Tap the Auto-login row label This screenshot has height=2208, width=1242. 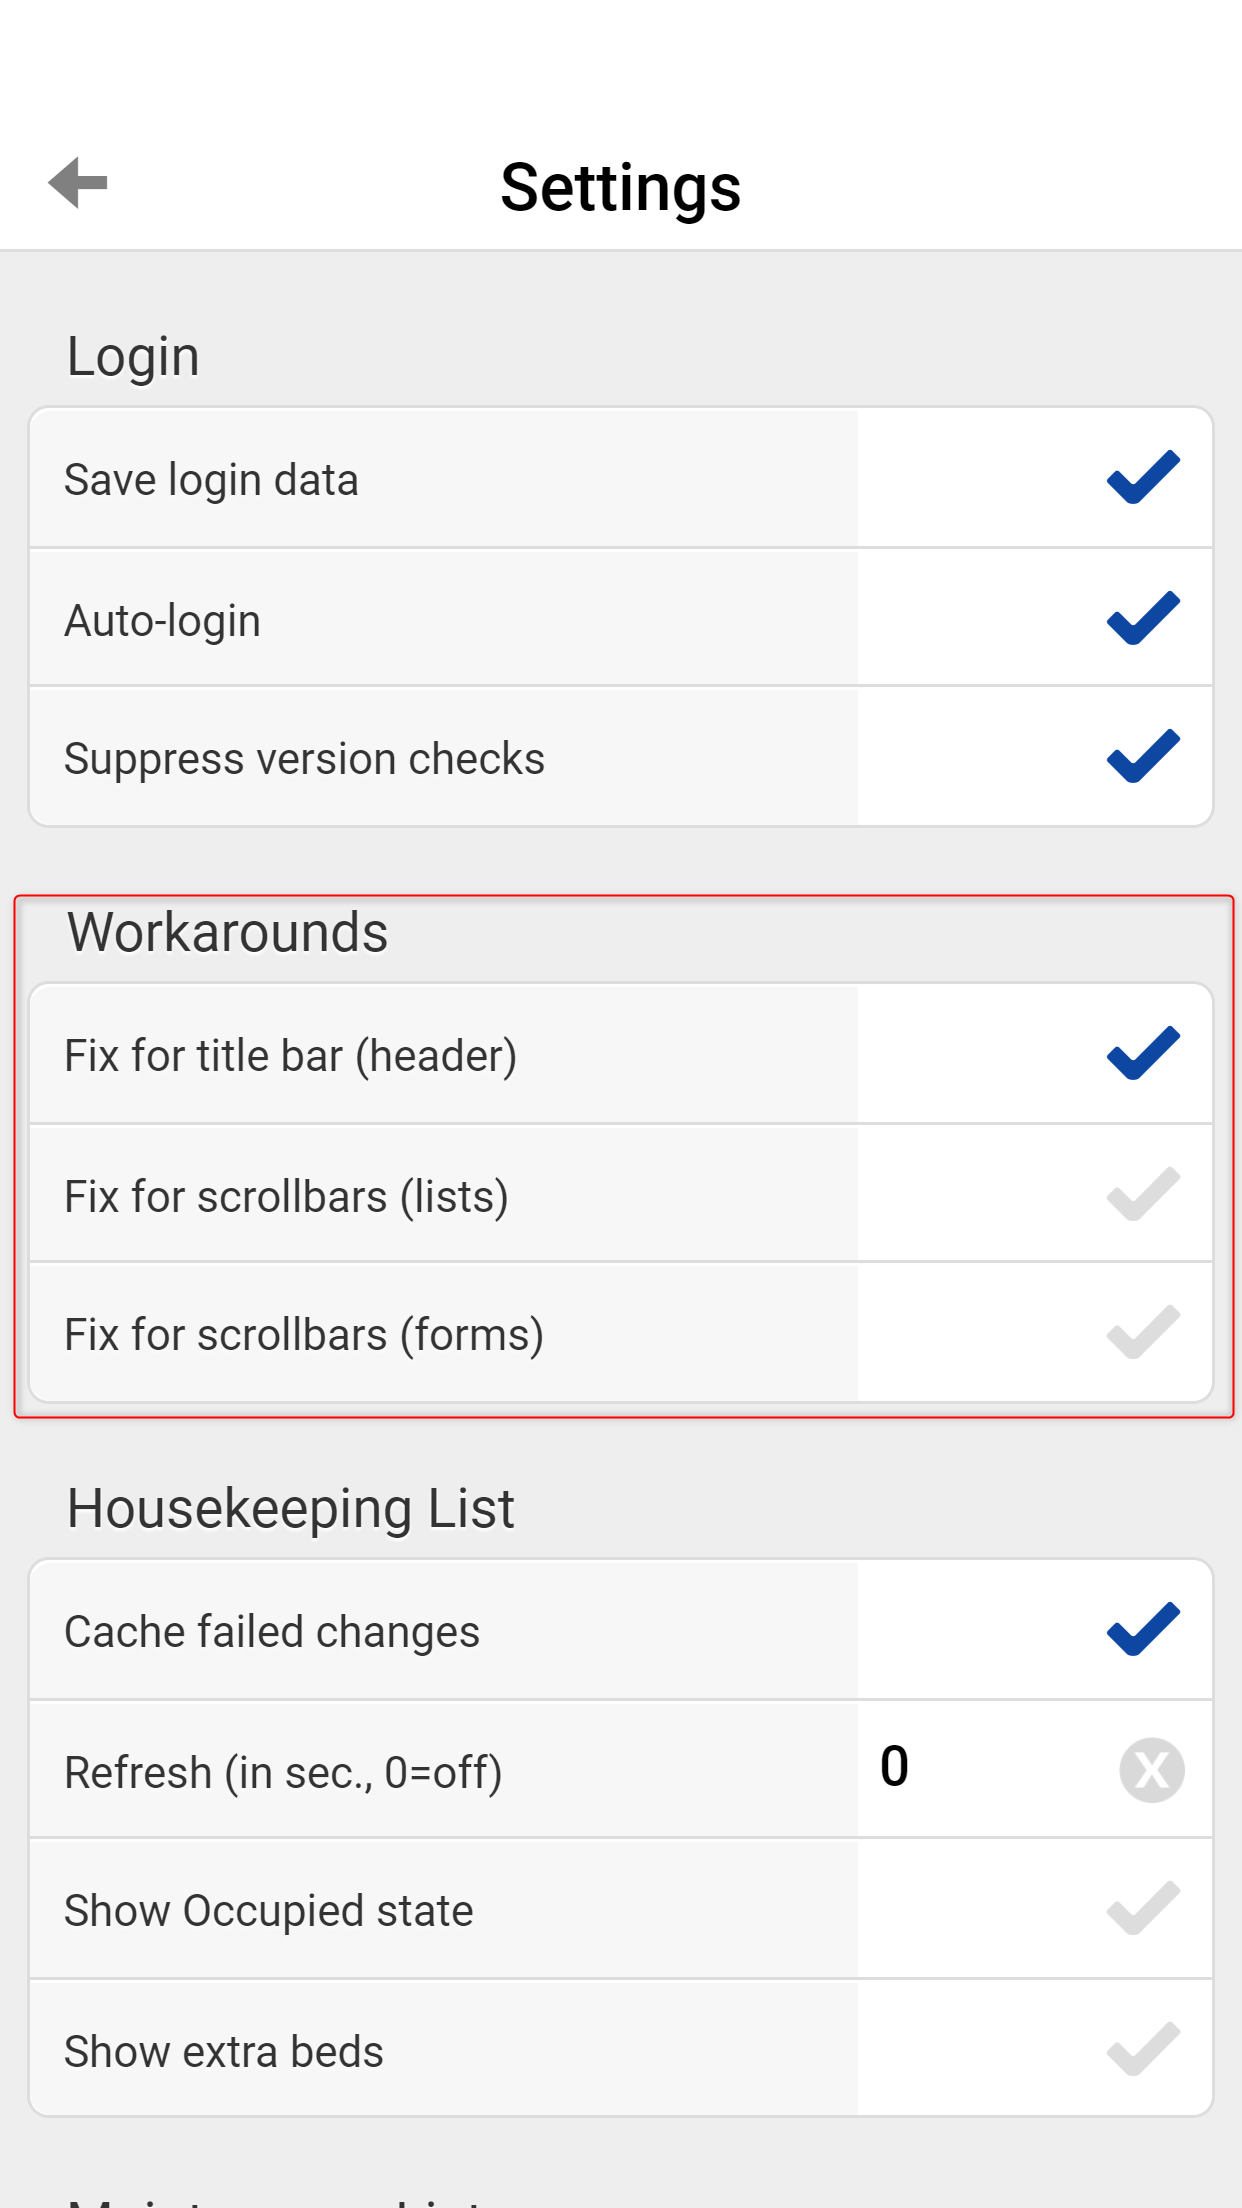[x=163, y=621]
